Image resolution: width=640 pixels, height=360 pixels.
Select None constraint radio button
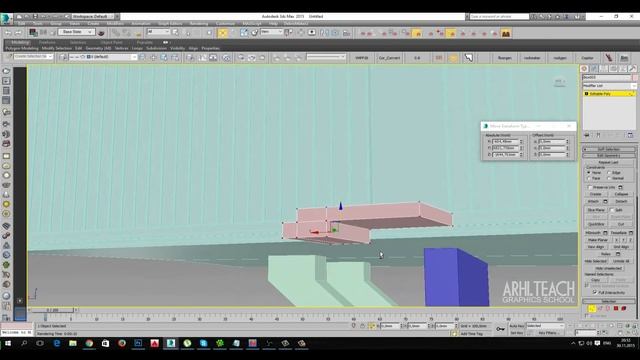(589, 173)
